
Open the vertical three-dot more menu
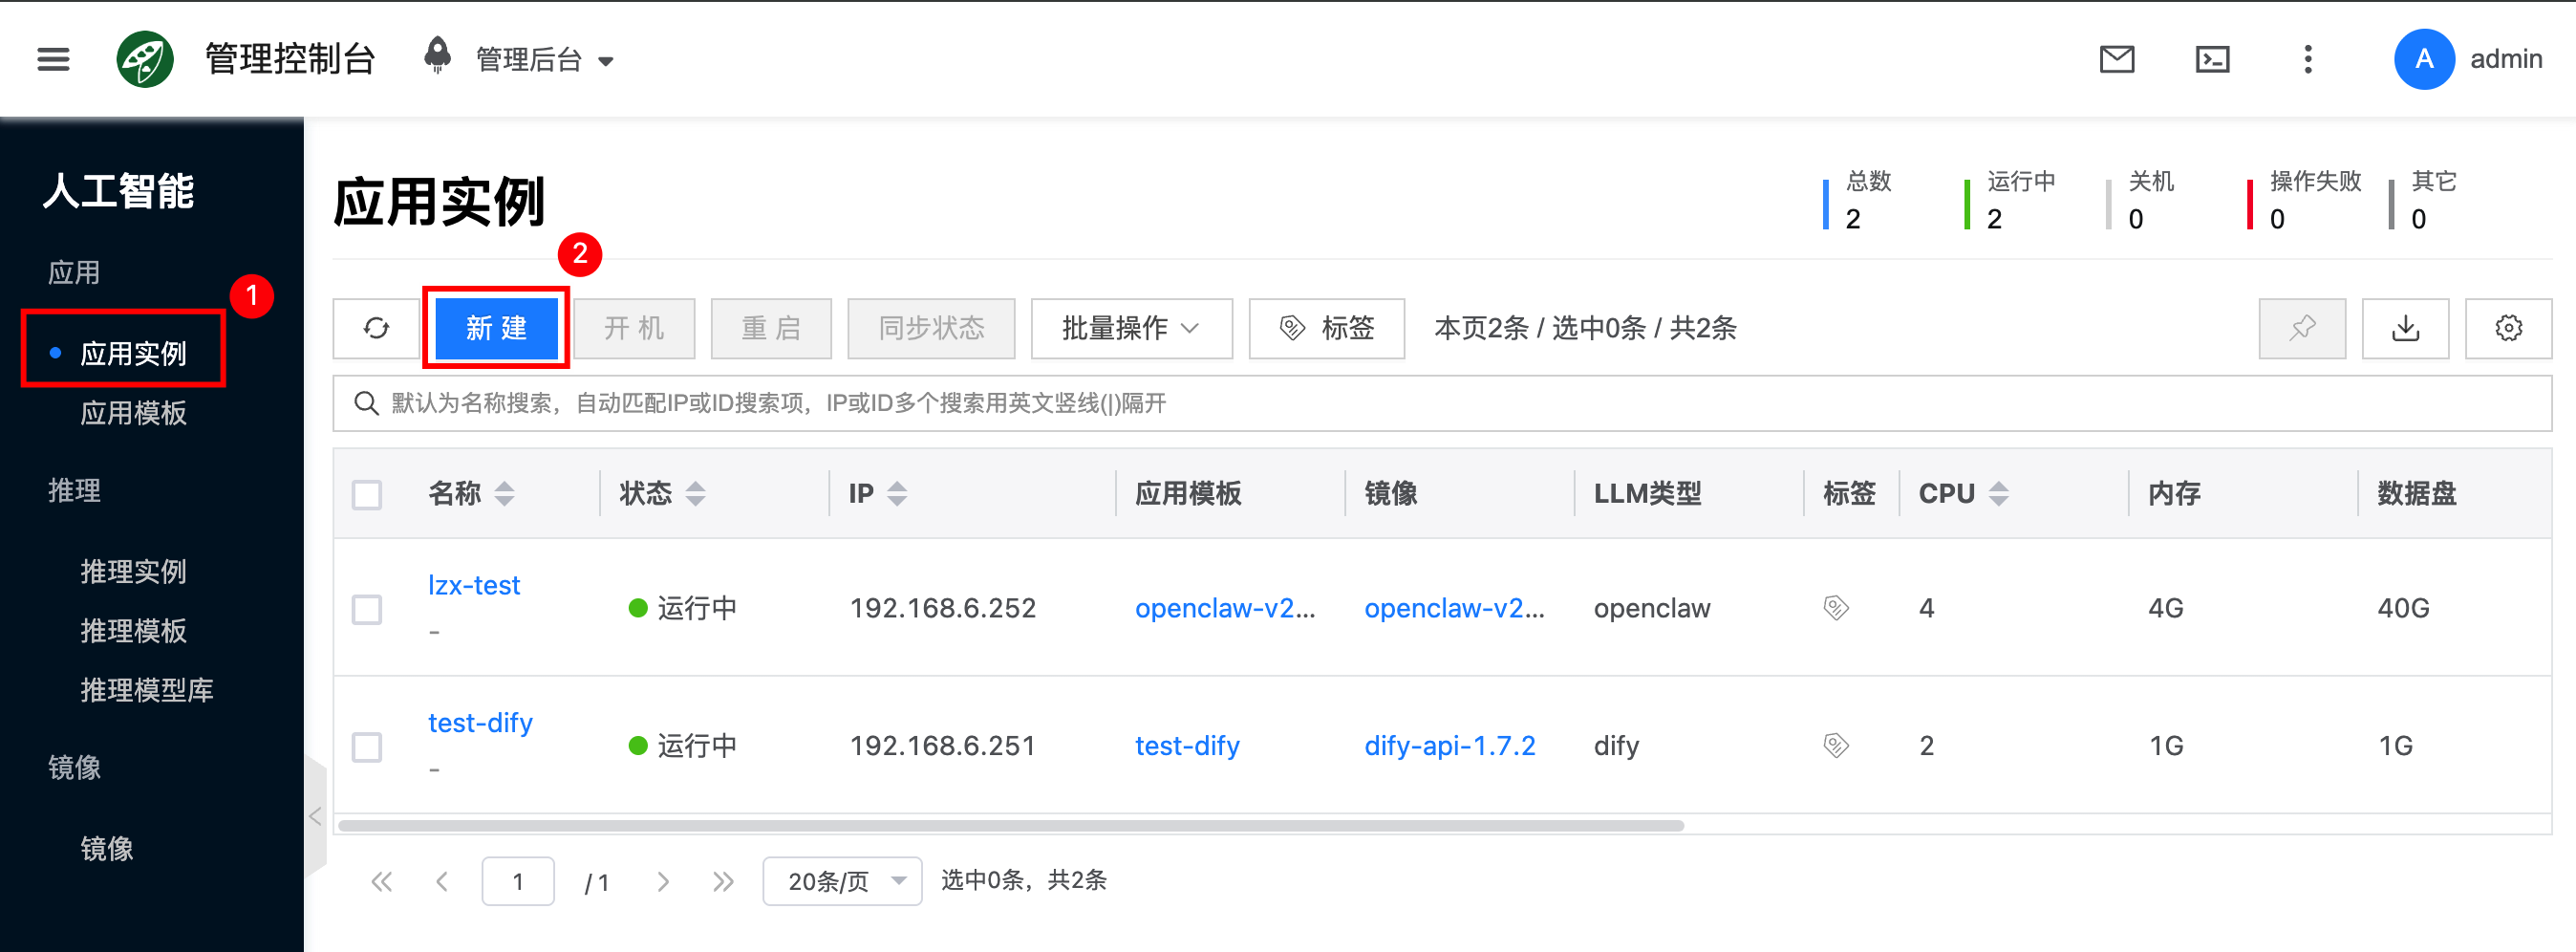tap(2308, 60)
